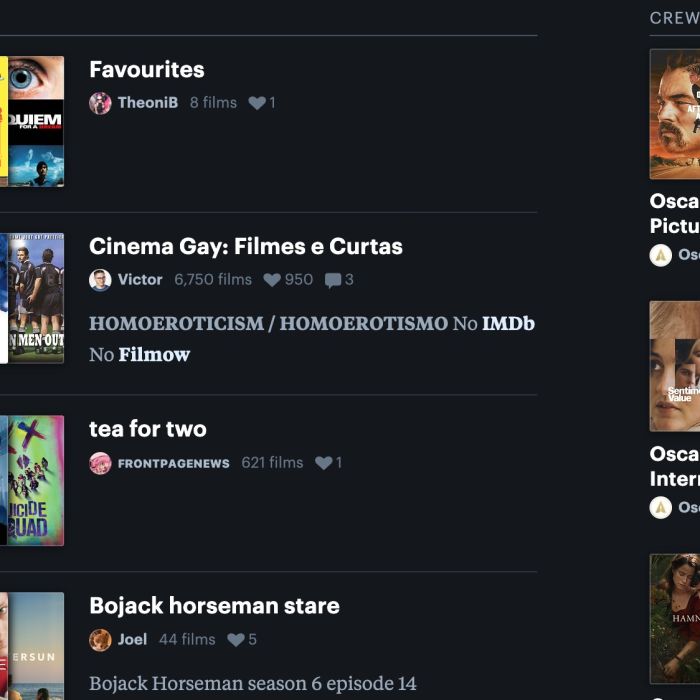Open Bojack horseman stare list
The height and width of the screenshot is (700, 700).
[x=214, y=606]
